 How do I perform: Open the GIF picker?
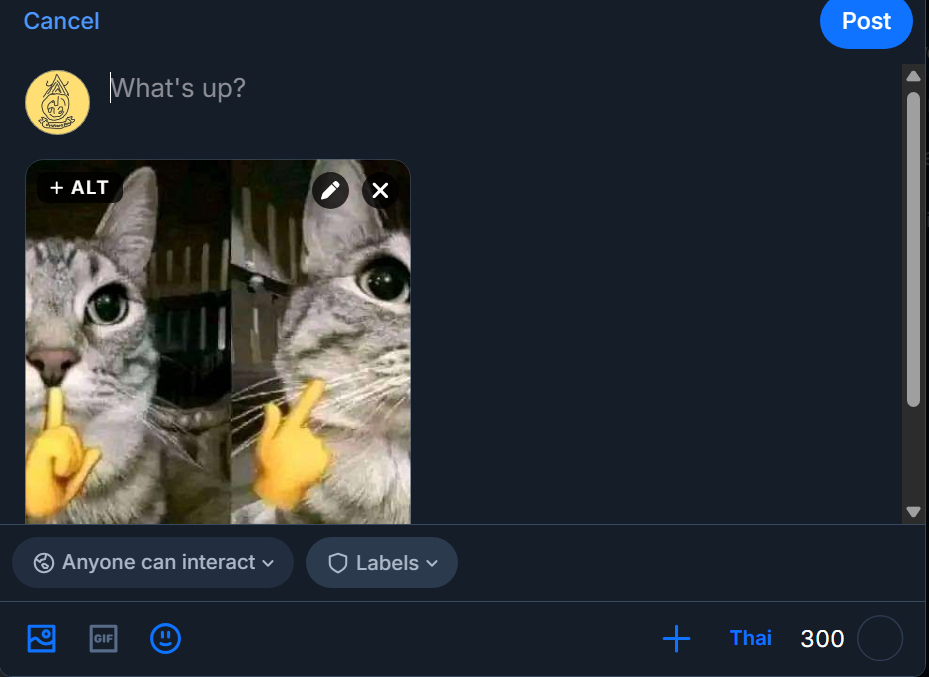[103, 638]
